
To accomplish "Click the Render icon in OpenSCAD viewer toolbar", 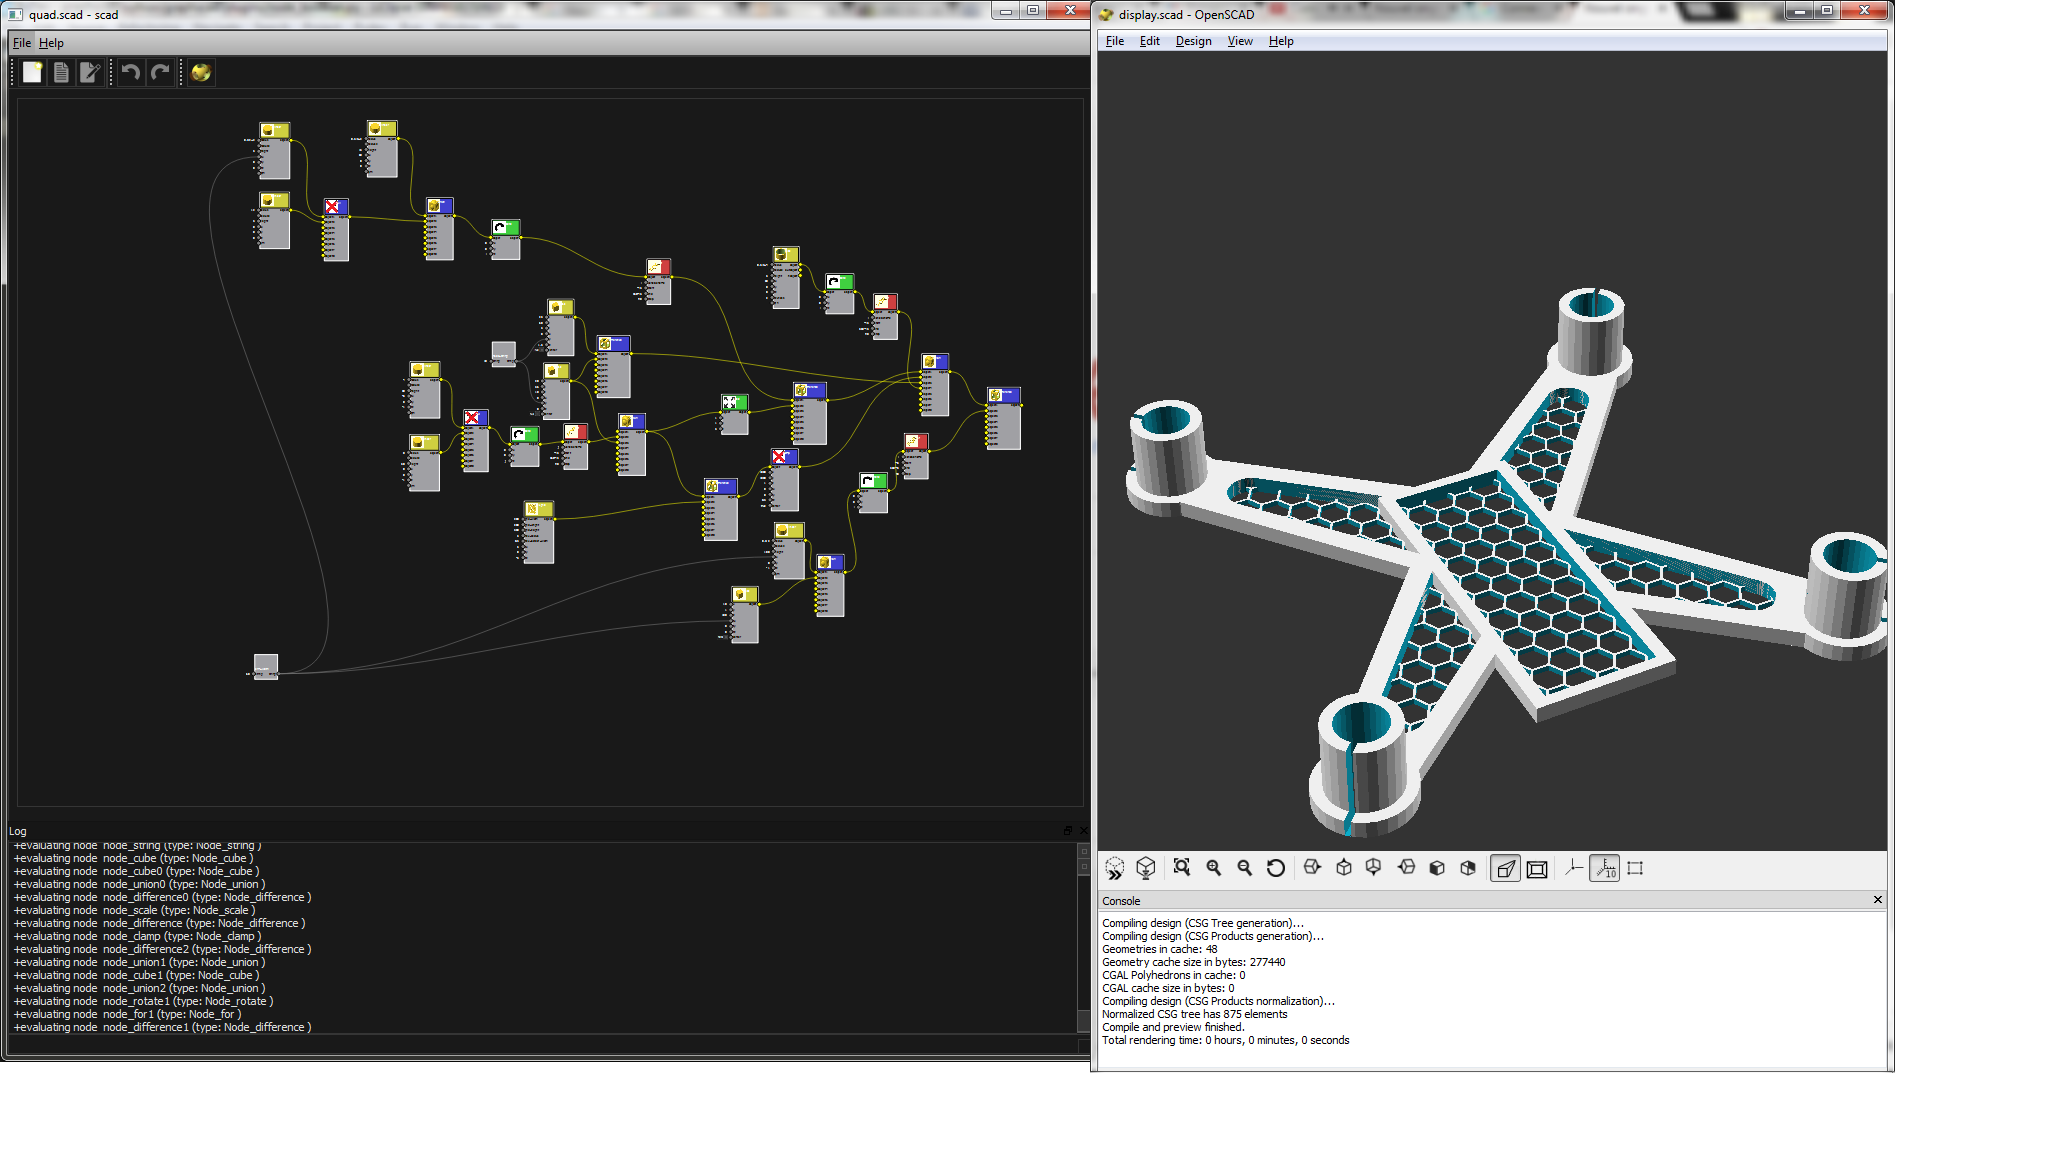I will point(1146,868).
